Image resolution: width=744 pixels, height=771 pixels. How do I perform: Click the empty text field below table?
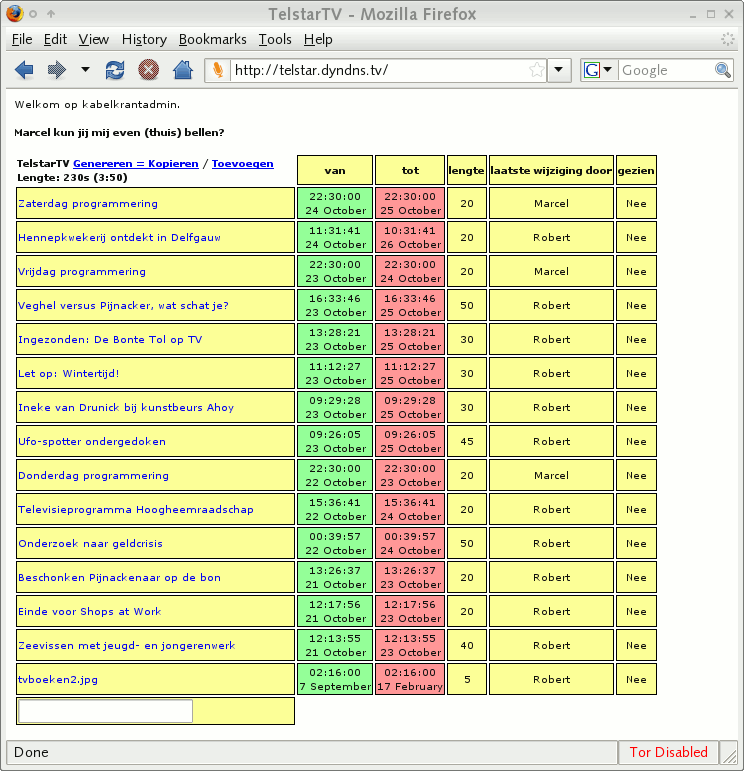point(105,711)
